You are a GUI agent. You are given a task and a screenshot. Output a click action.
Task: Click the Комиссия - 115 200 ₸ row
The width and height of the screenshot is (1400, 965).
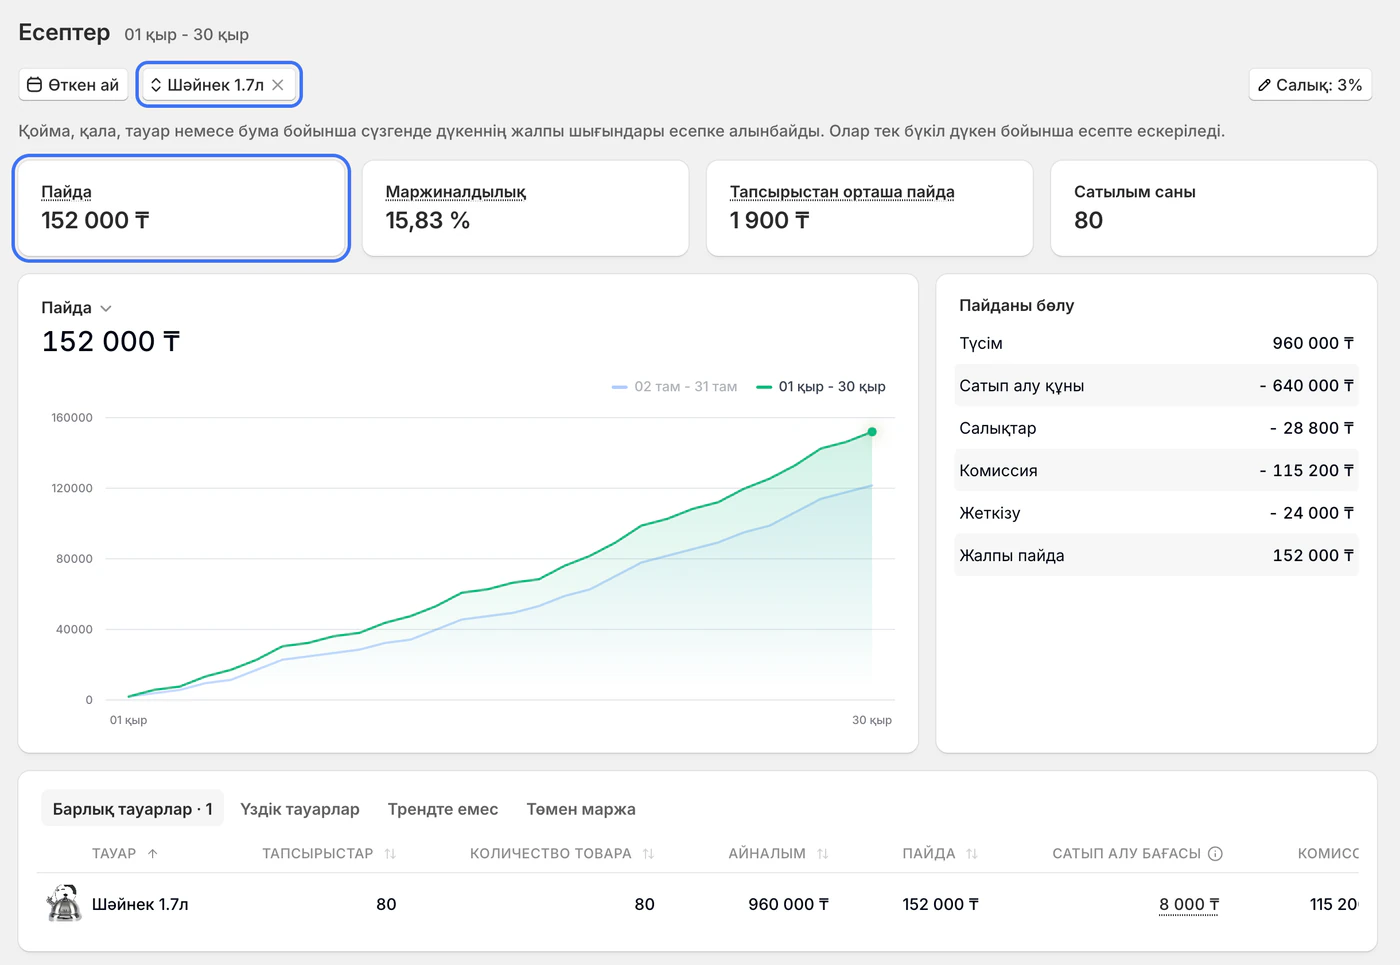tap(1156, 470)
